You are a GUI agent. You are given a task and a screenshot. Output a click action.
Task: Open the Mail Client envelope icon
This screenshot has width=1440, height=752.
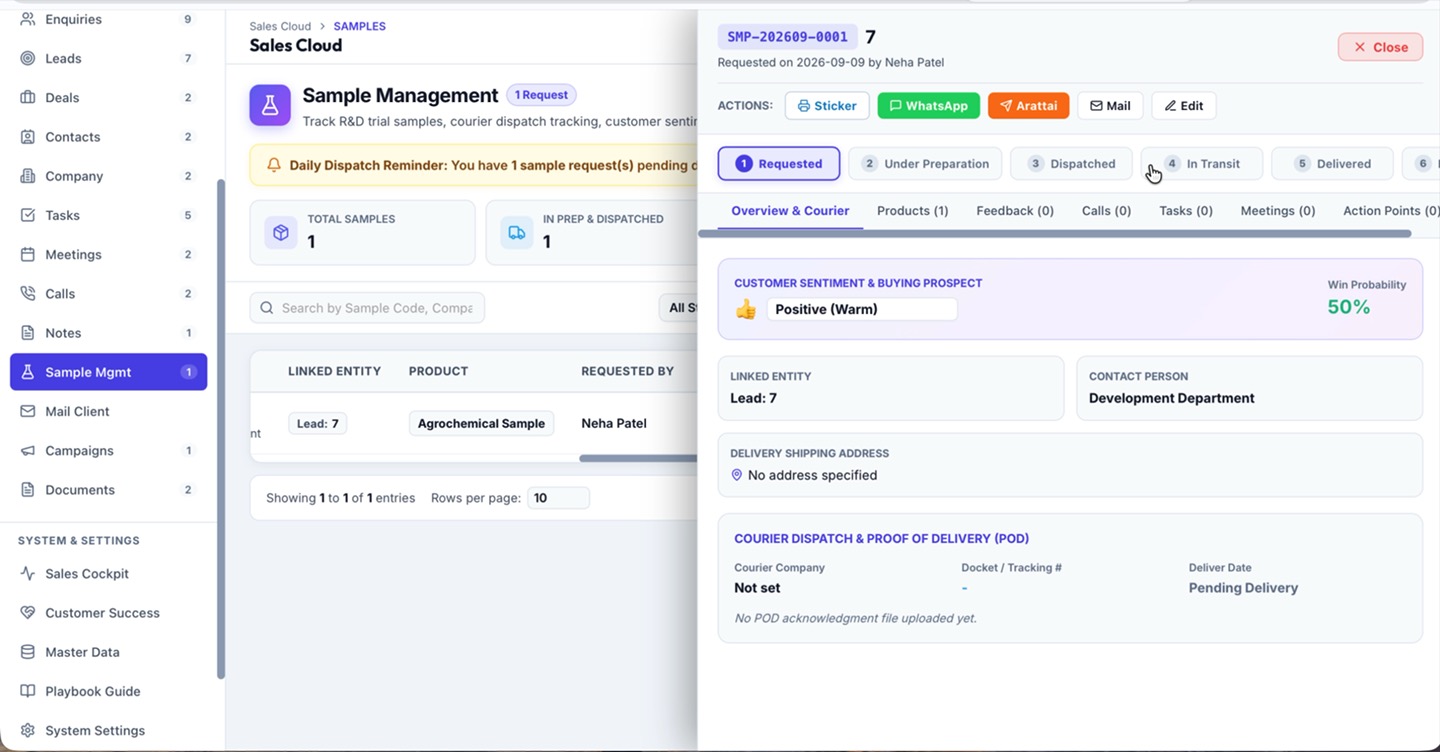(28, 411)
